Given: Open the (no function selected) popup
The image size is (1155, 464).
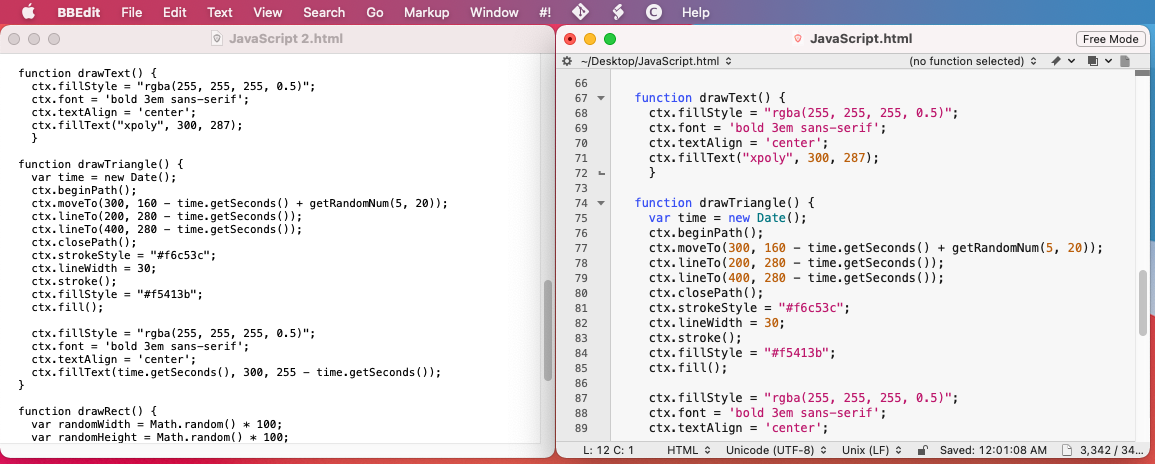Looking at the screenshot, I should coord(972,61).
